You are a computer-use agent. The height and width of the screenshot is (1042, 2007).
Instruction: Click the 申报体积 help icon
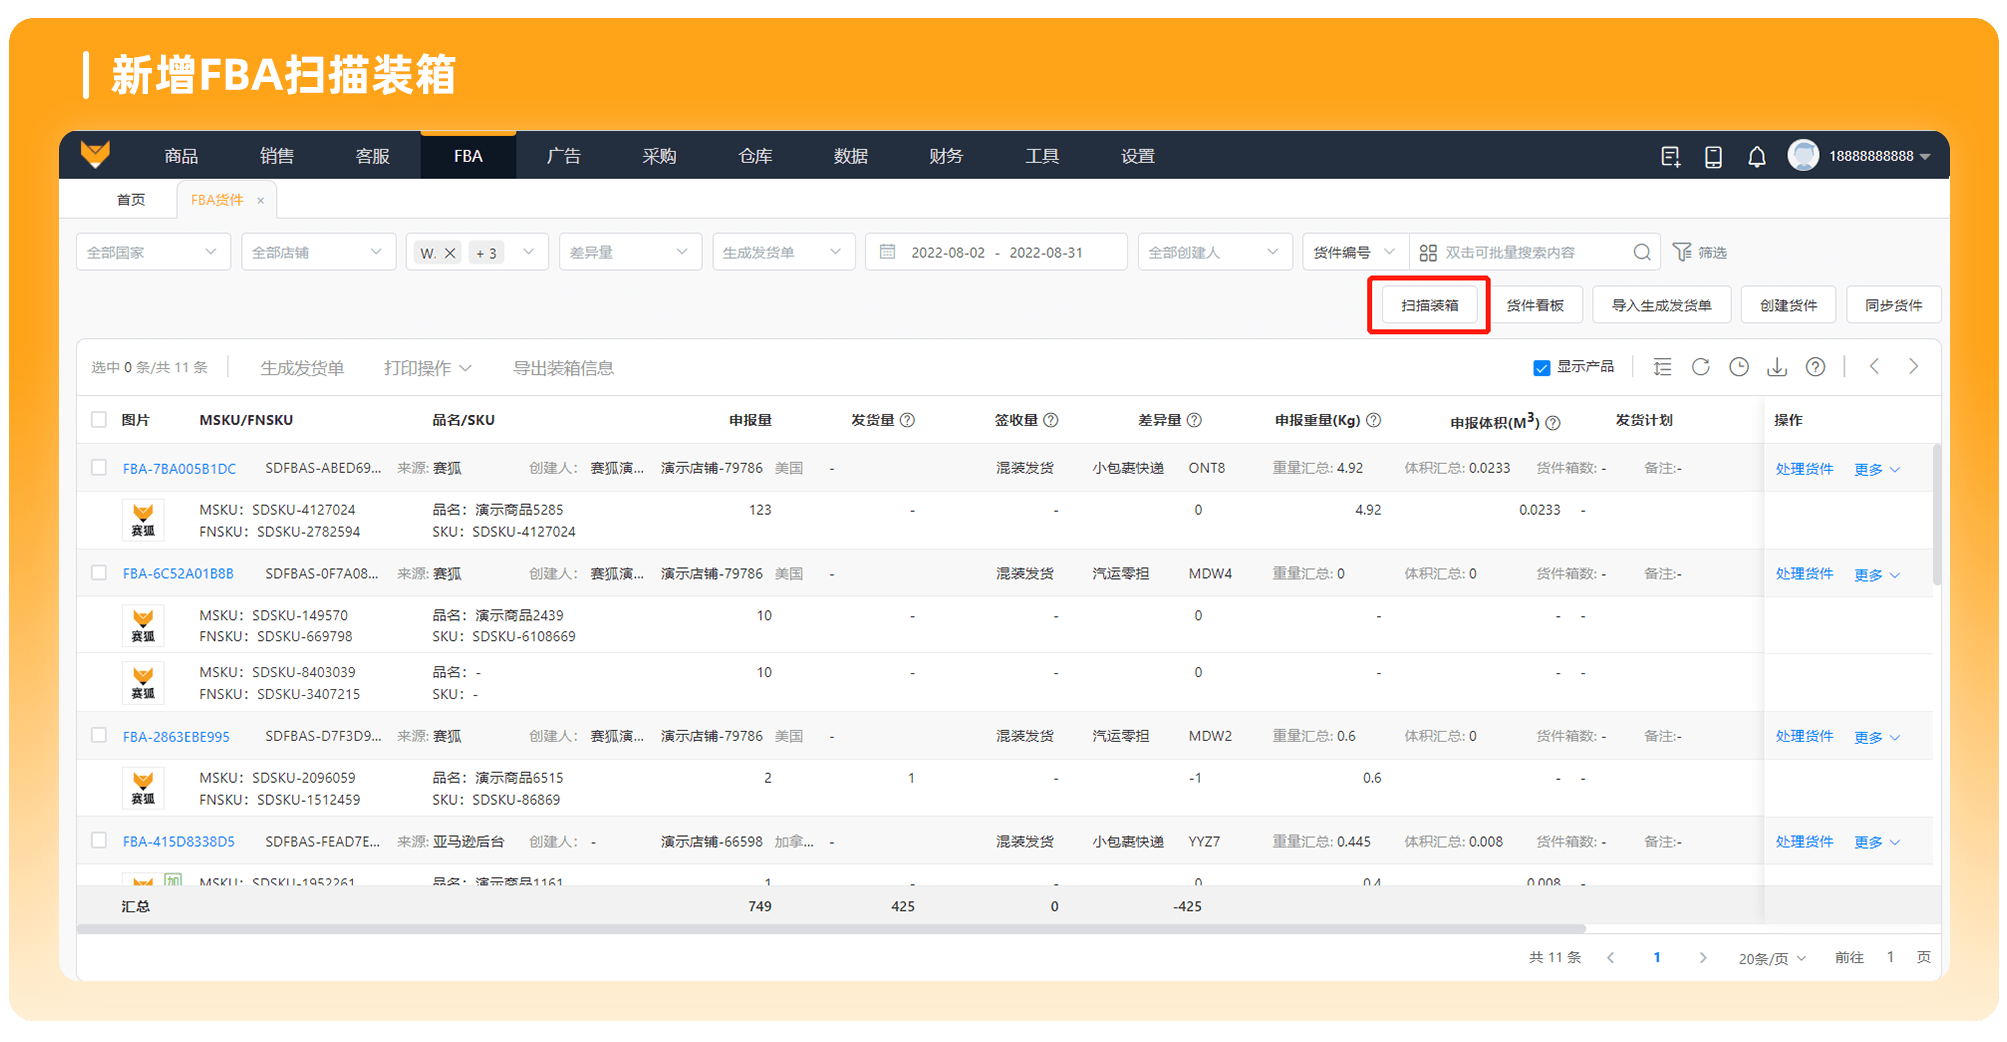(1553, 423)
